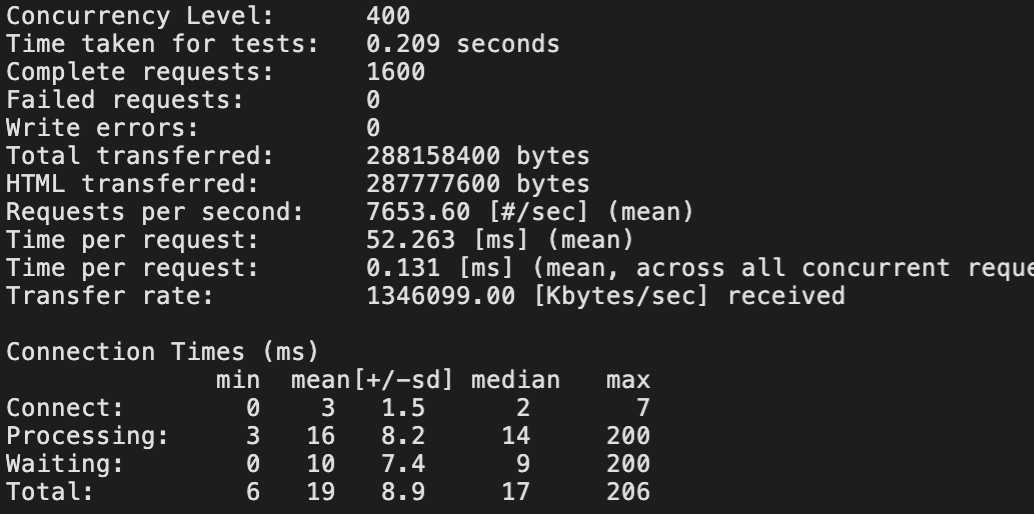Click the Connection Times (ms) heading

pos(162,352)
